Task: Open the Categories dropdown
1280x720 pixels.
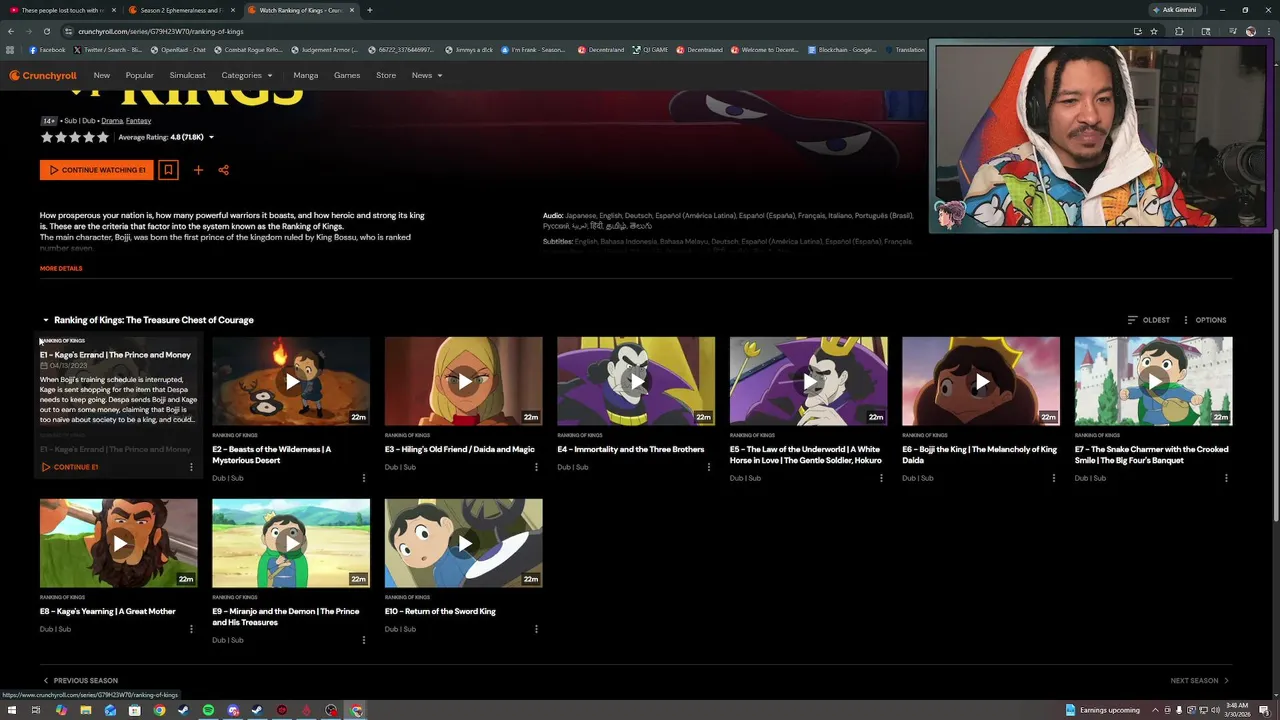Action: tap(247, 75)
